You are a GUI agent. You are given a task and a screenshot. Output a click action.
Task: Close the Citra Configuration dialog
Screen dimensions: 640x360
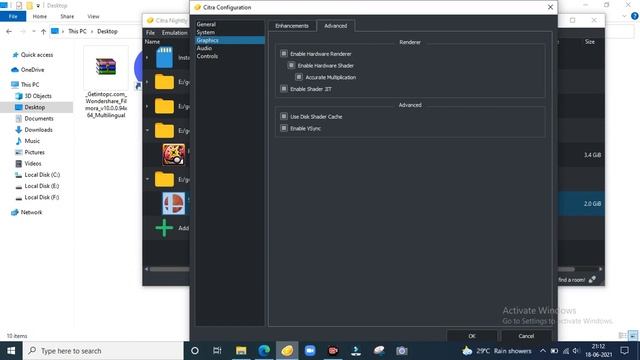(x=550, y=7)
